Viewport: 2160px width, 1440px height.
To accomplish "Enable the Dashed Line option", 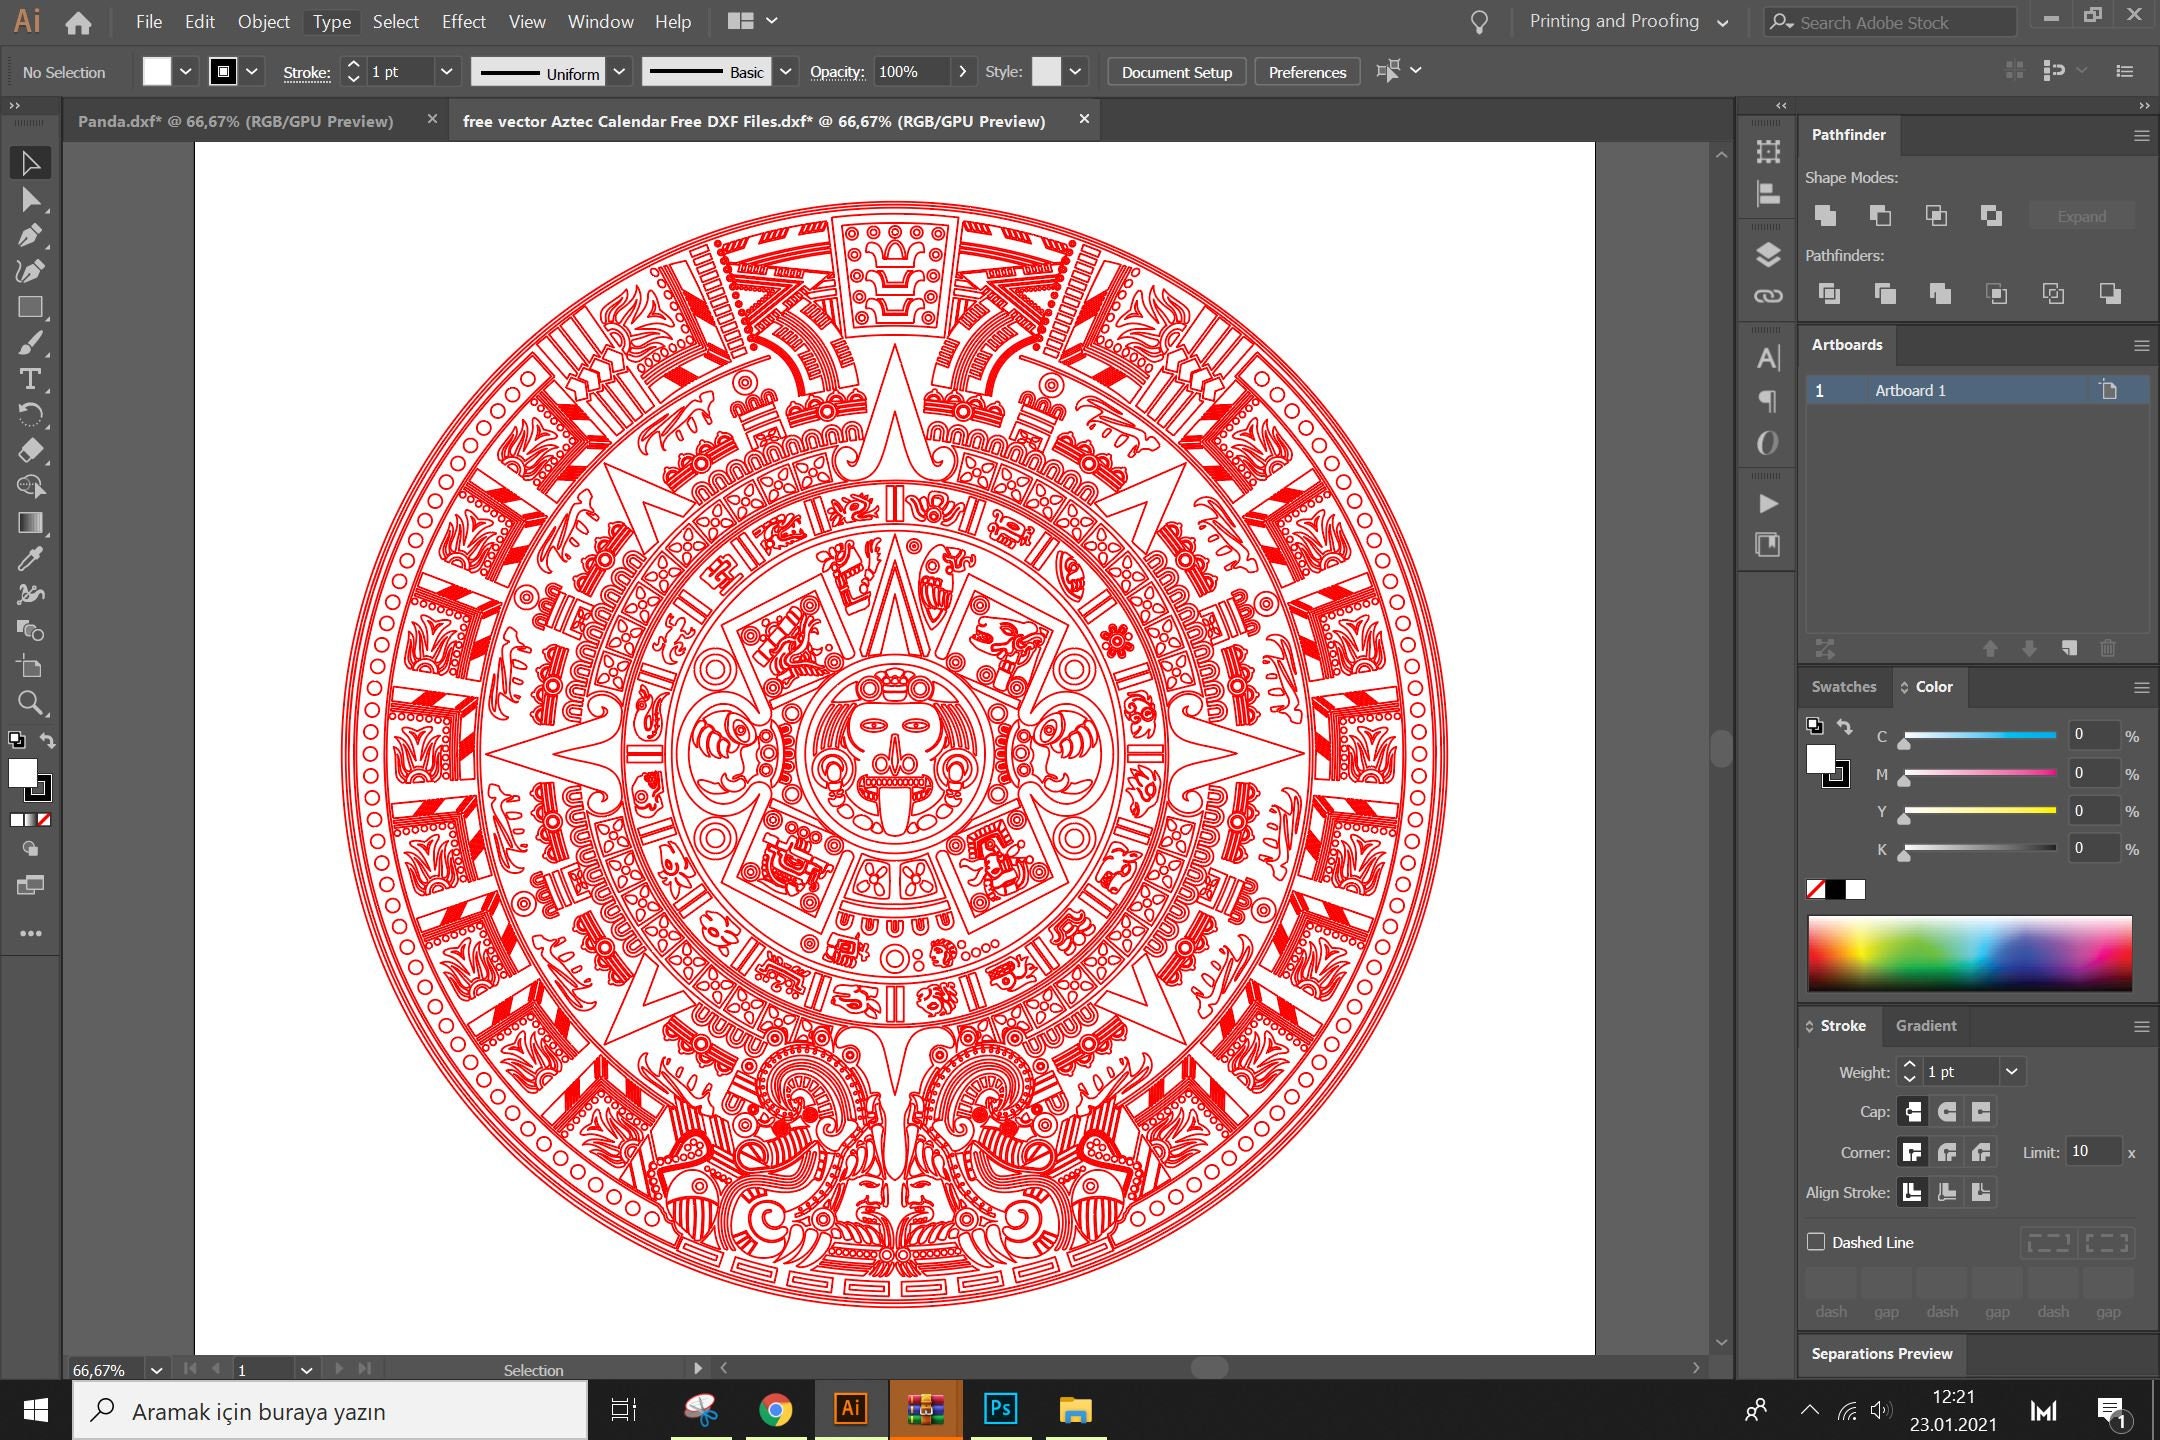I will tap(1818, 1241).
